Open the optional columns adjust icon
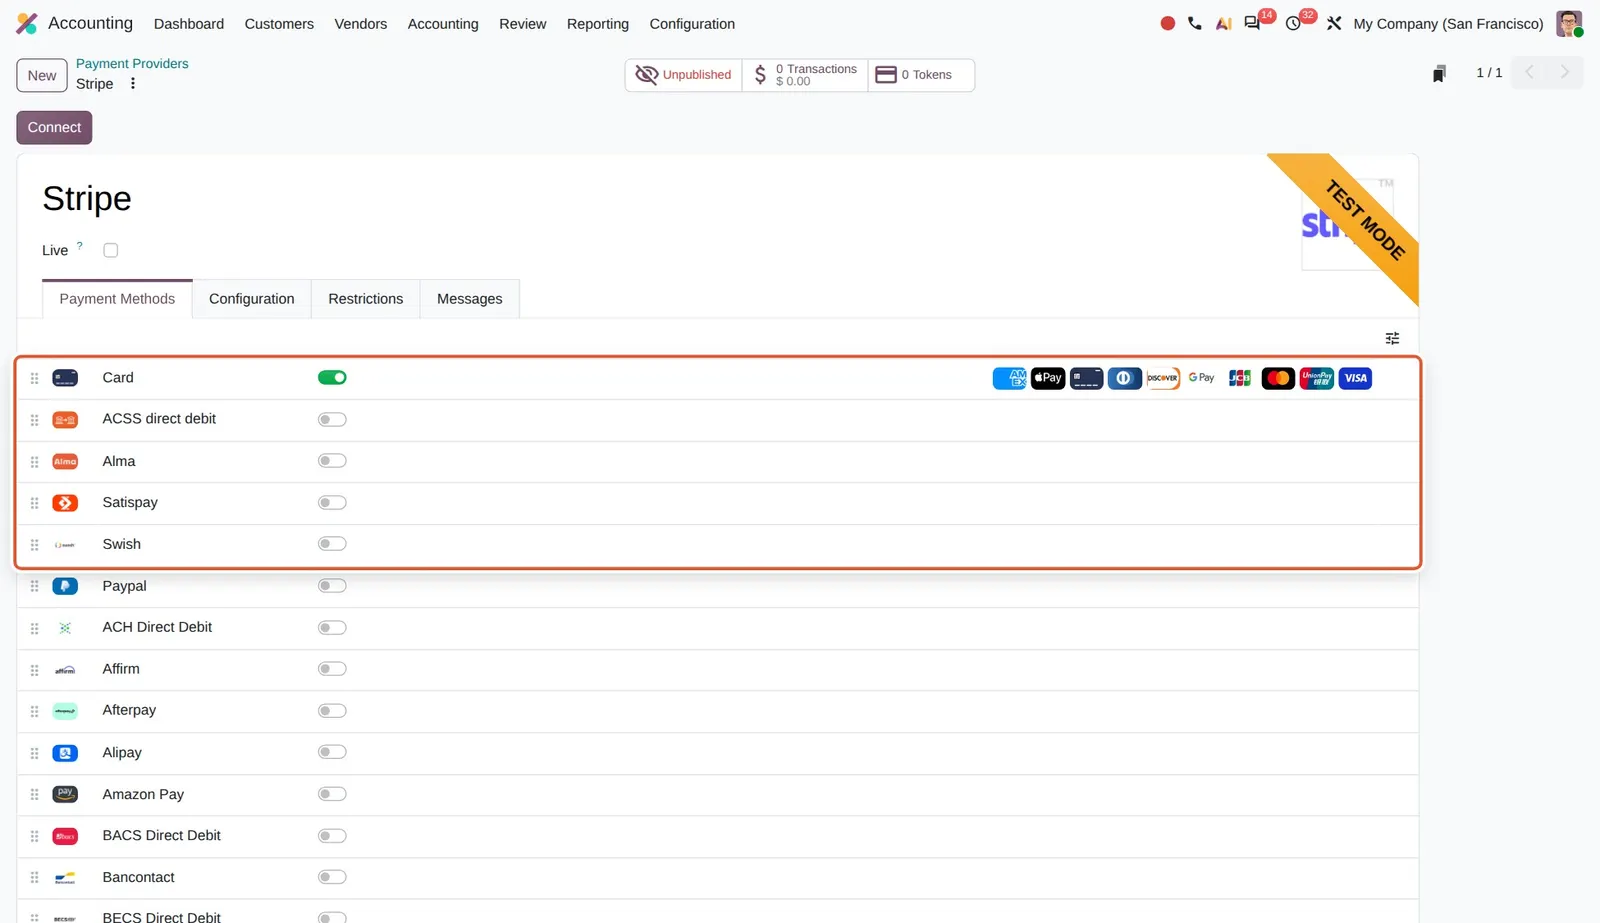This screenshot has width=1600, height=923. [x=1392, y=338]
